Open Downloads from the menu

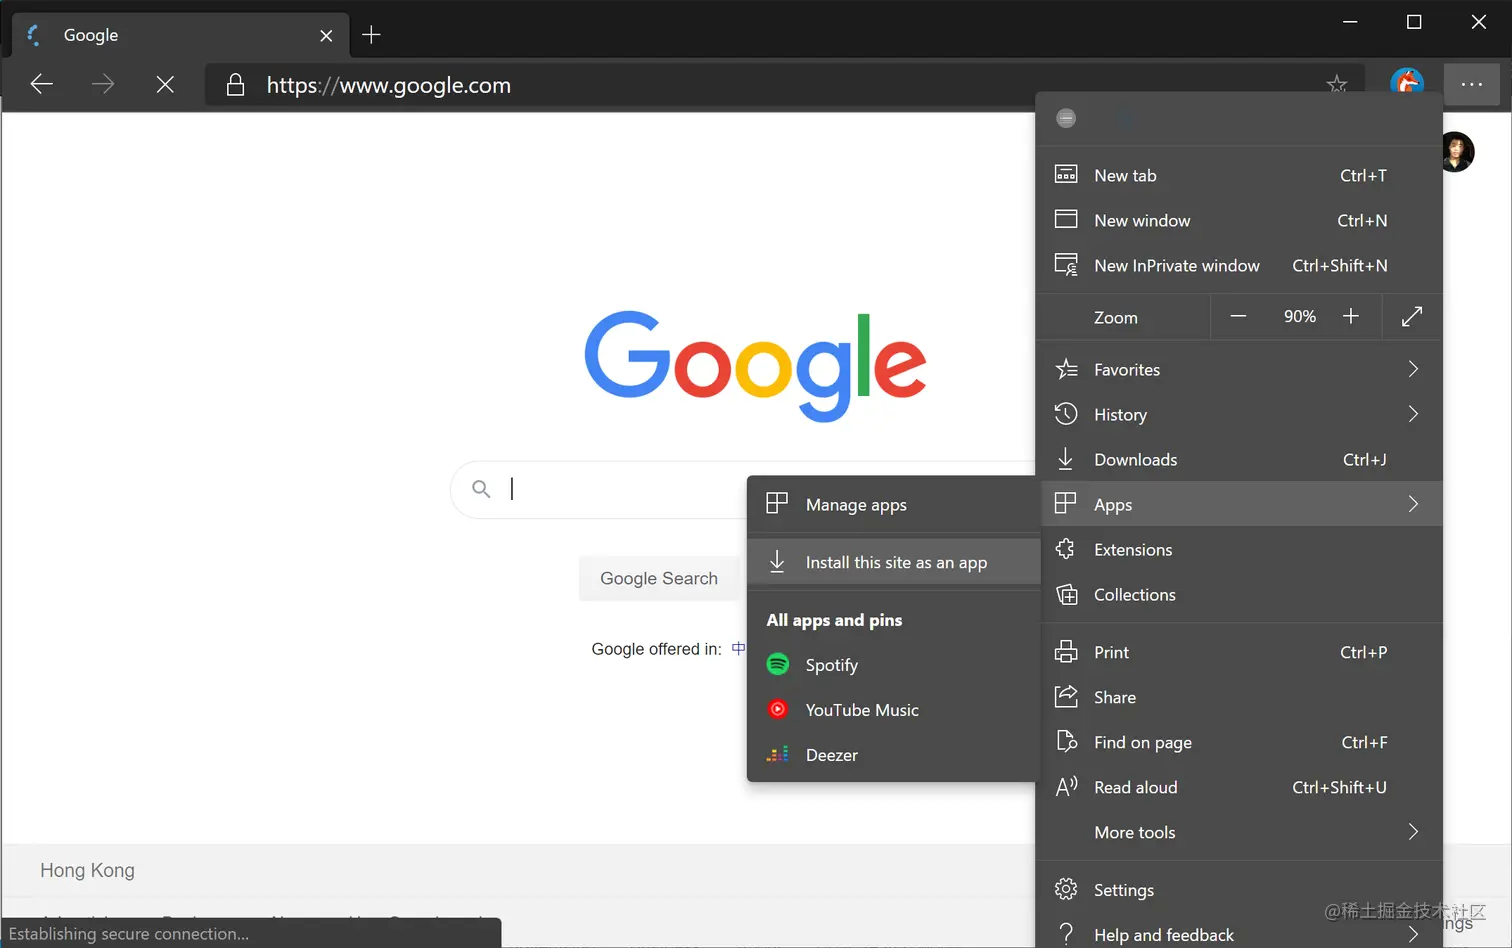tap(1239, 459)
